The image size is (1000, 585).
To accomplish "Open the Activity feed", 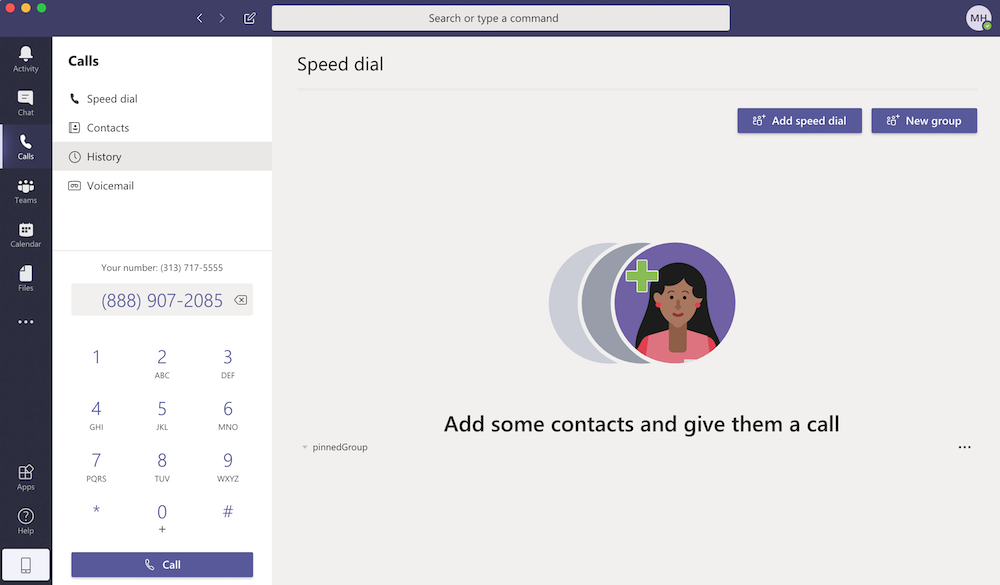I will (26, 59).
